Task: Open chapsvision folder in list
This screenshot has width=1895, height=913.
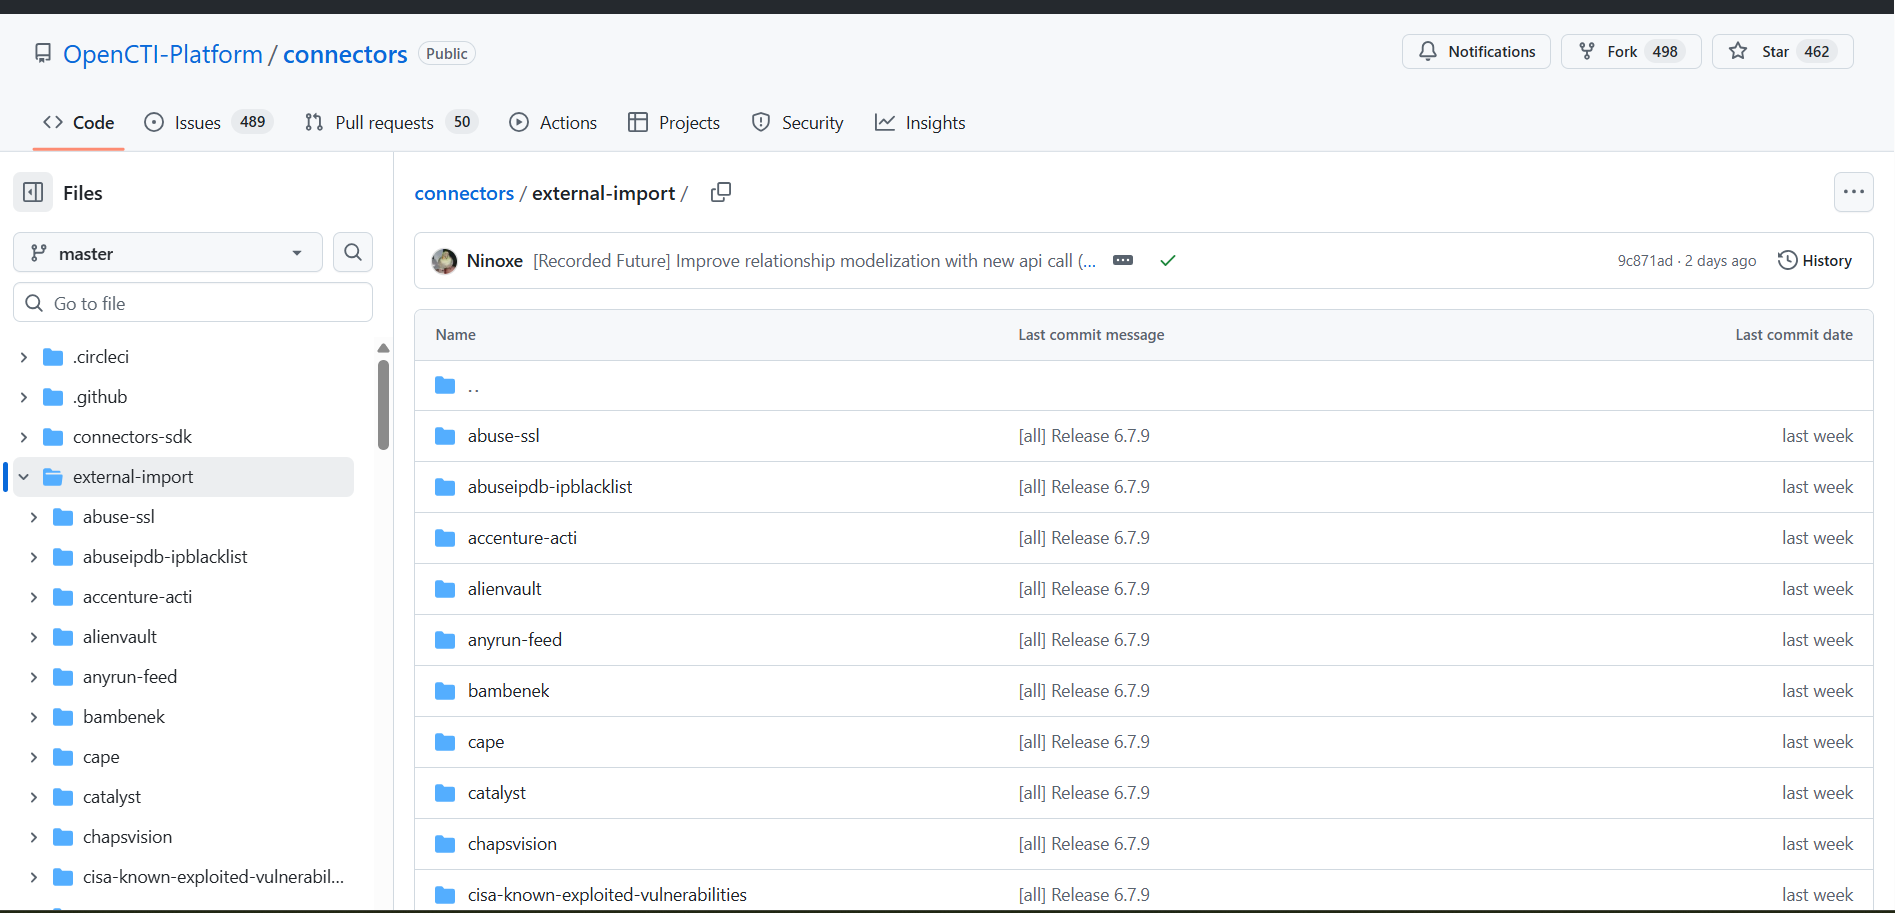Action: pyautogui.click(x=512, y=844)
